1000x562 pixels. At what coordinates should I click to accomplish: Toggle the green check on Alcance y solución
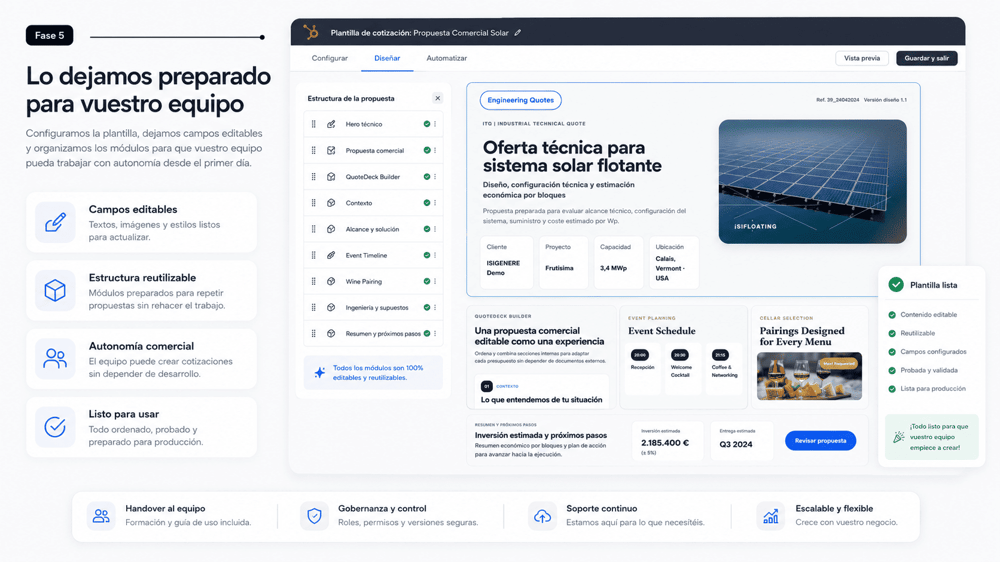tap(427, 229)
